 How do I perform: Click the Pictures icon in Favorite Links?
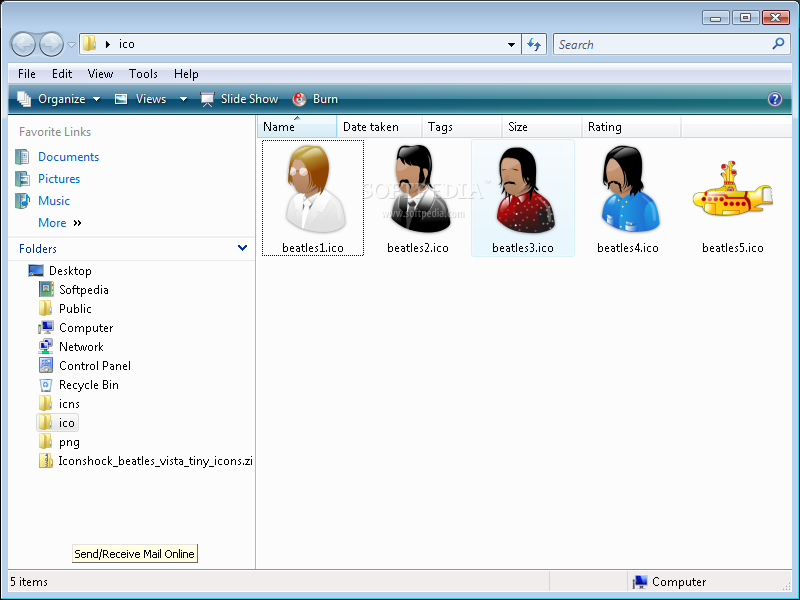click(22, 179)
